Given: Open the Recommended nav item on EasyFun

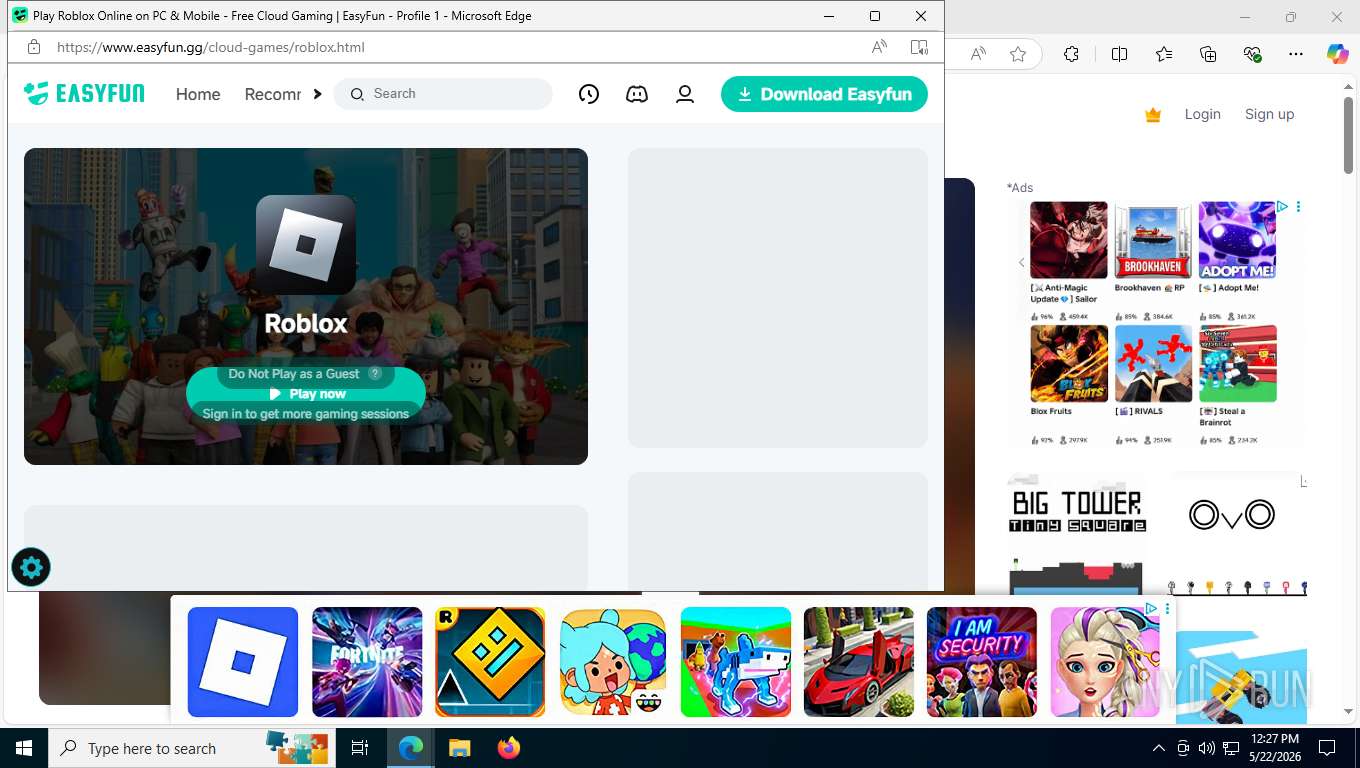Looking at the screenshot, I should tap(273, 94).
